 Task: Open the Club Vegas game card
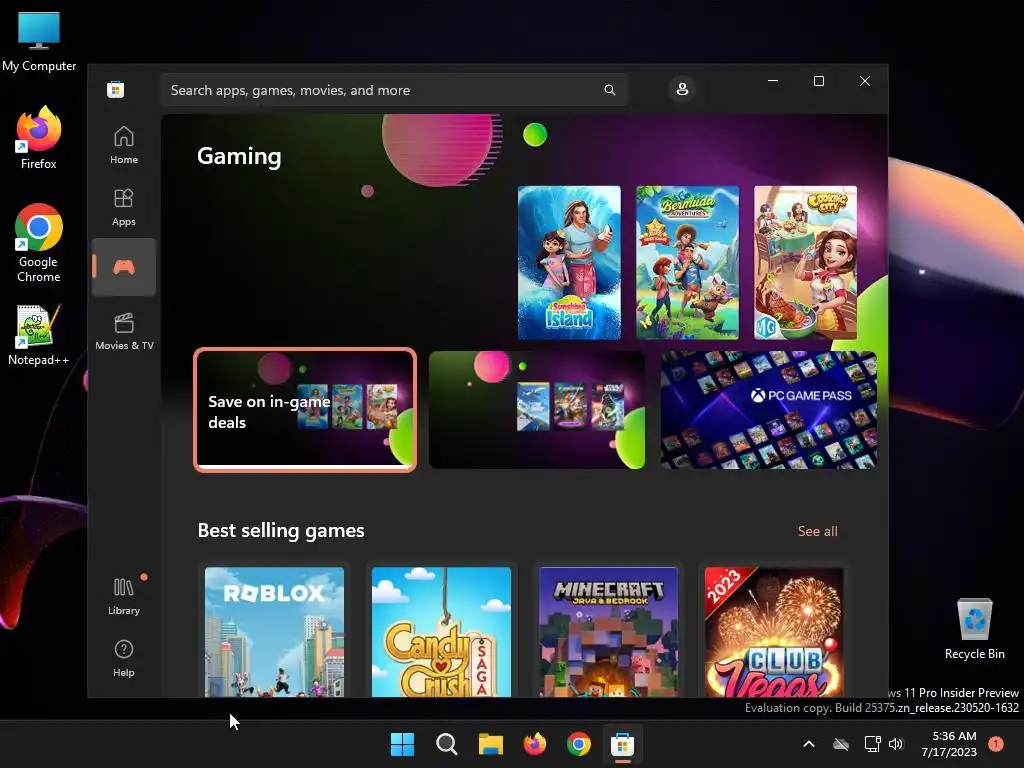(775, 632)
